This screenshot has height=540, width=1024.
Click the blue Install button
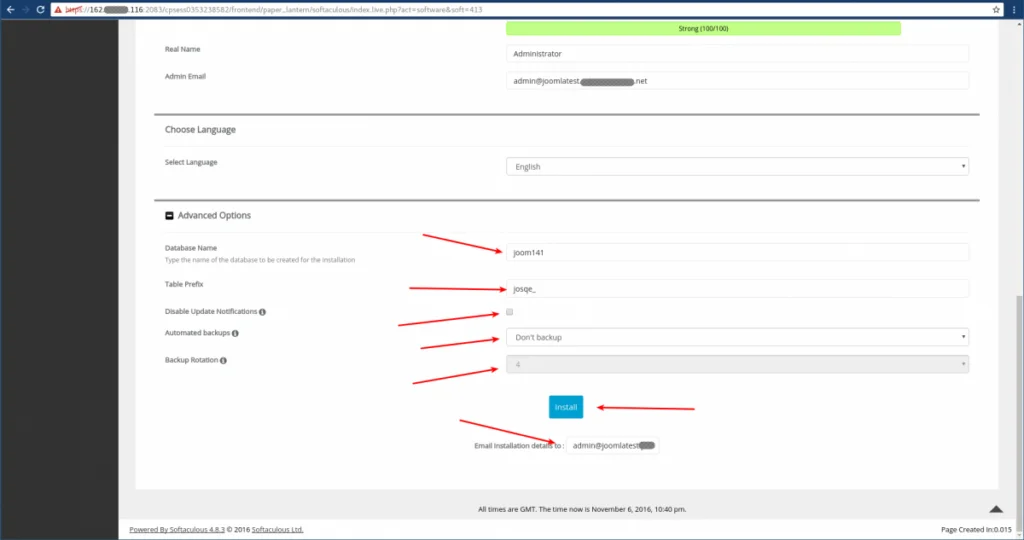[x=566, y=407]
